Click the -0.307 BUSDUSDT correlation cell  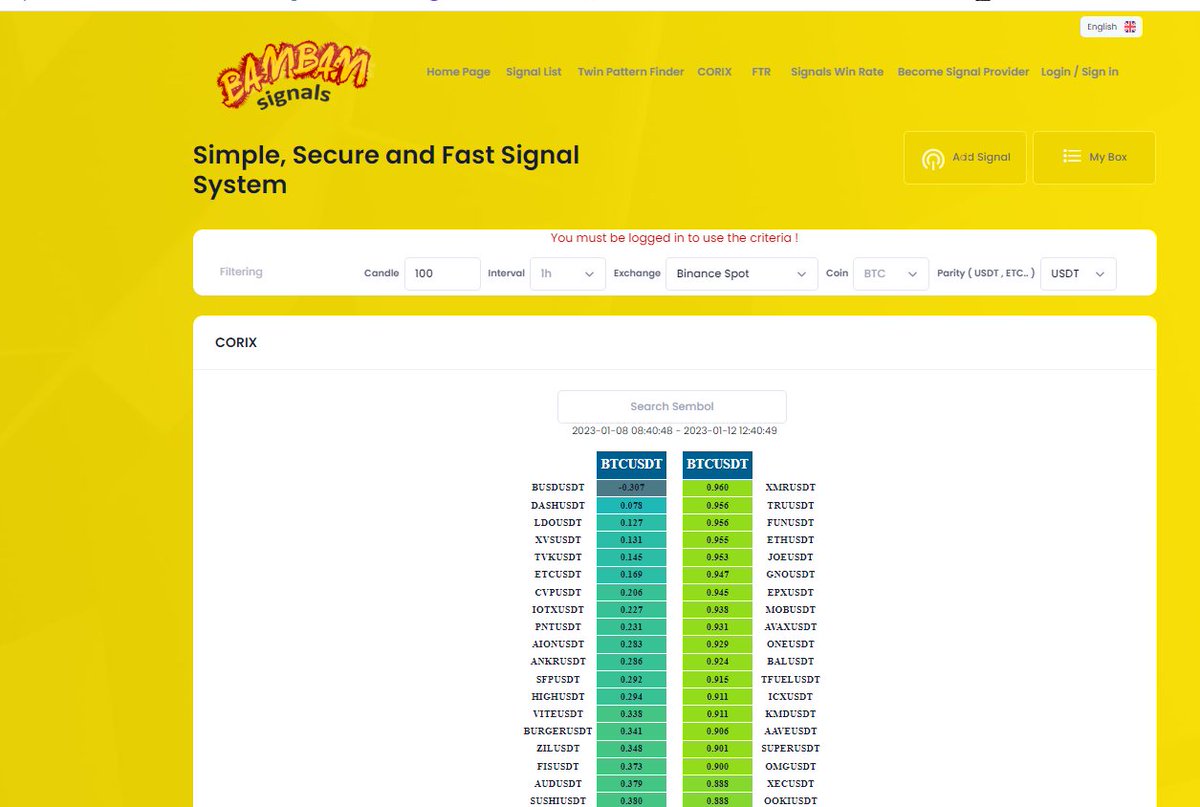(x=631, y=488)
